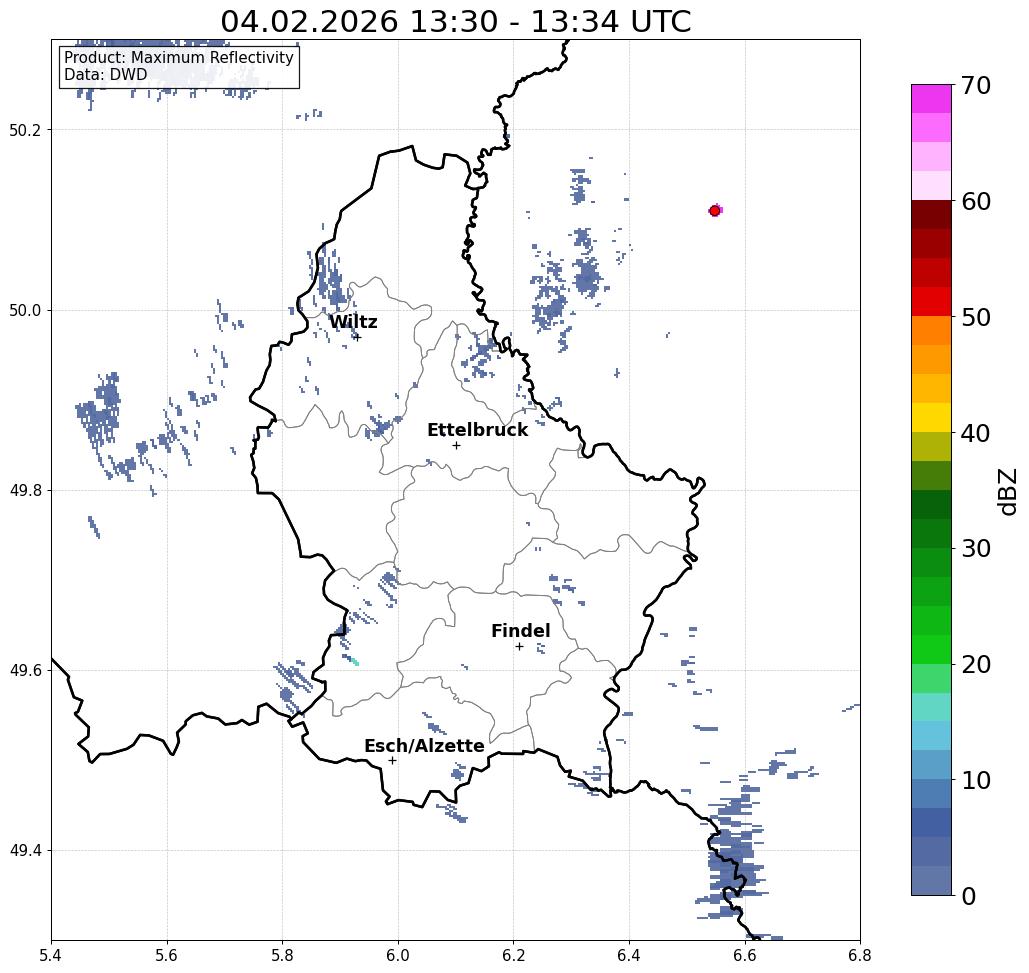Click the colorbar tick label 70
The width and height of the screenshot is (1029, 973).
pos(975,85)
